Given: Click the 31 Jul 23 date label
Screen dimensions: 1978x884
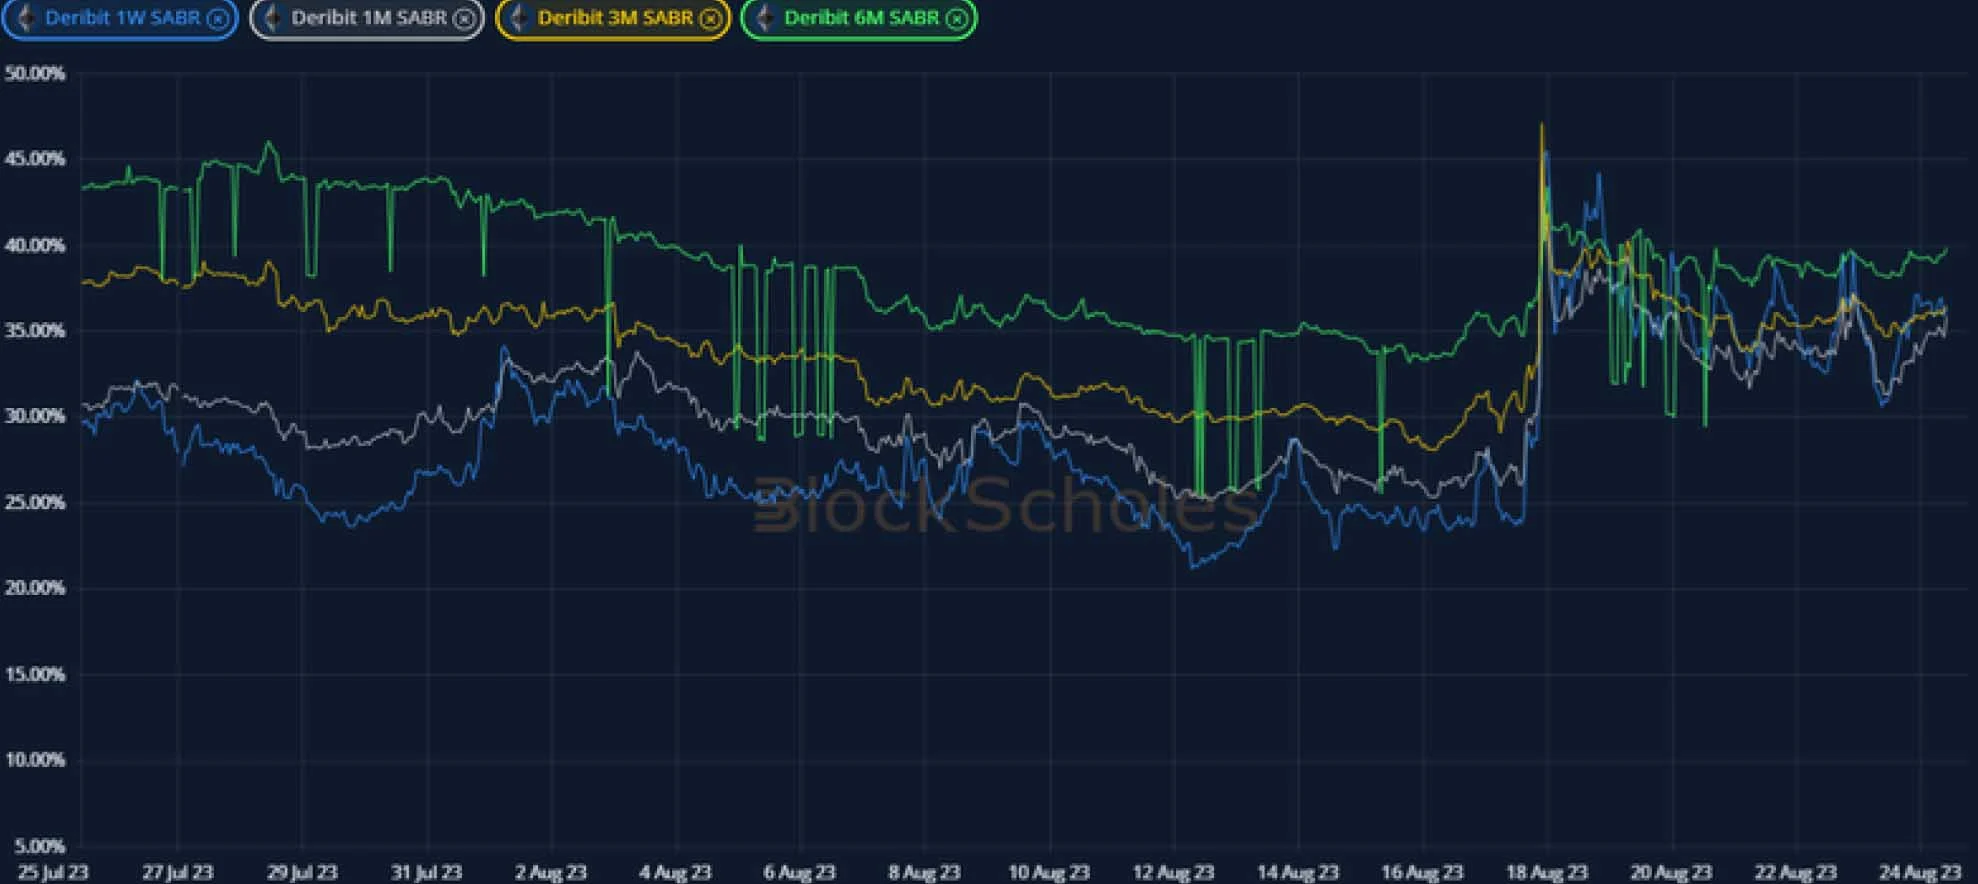Looking at the screenshot, I should tap(426, 872).
